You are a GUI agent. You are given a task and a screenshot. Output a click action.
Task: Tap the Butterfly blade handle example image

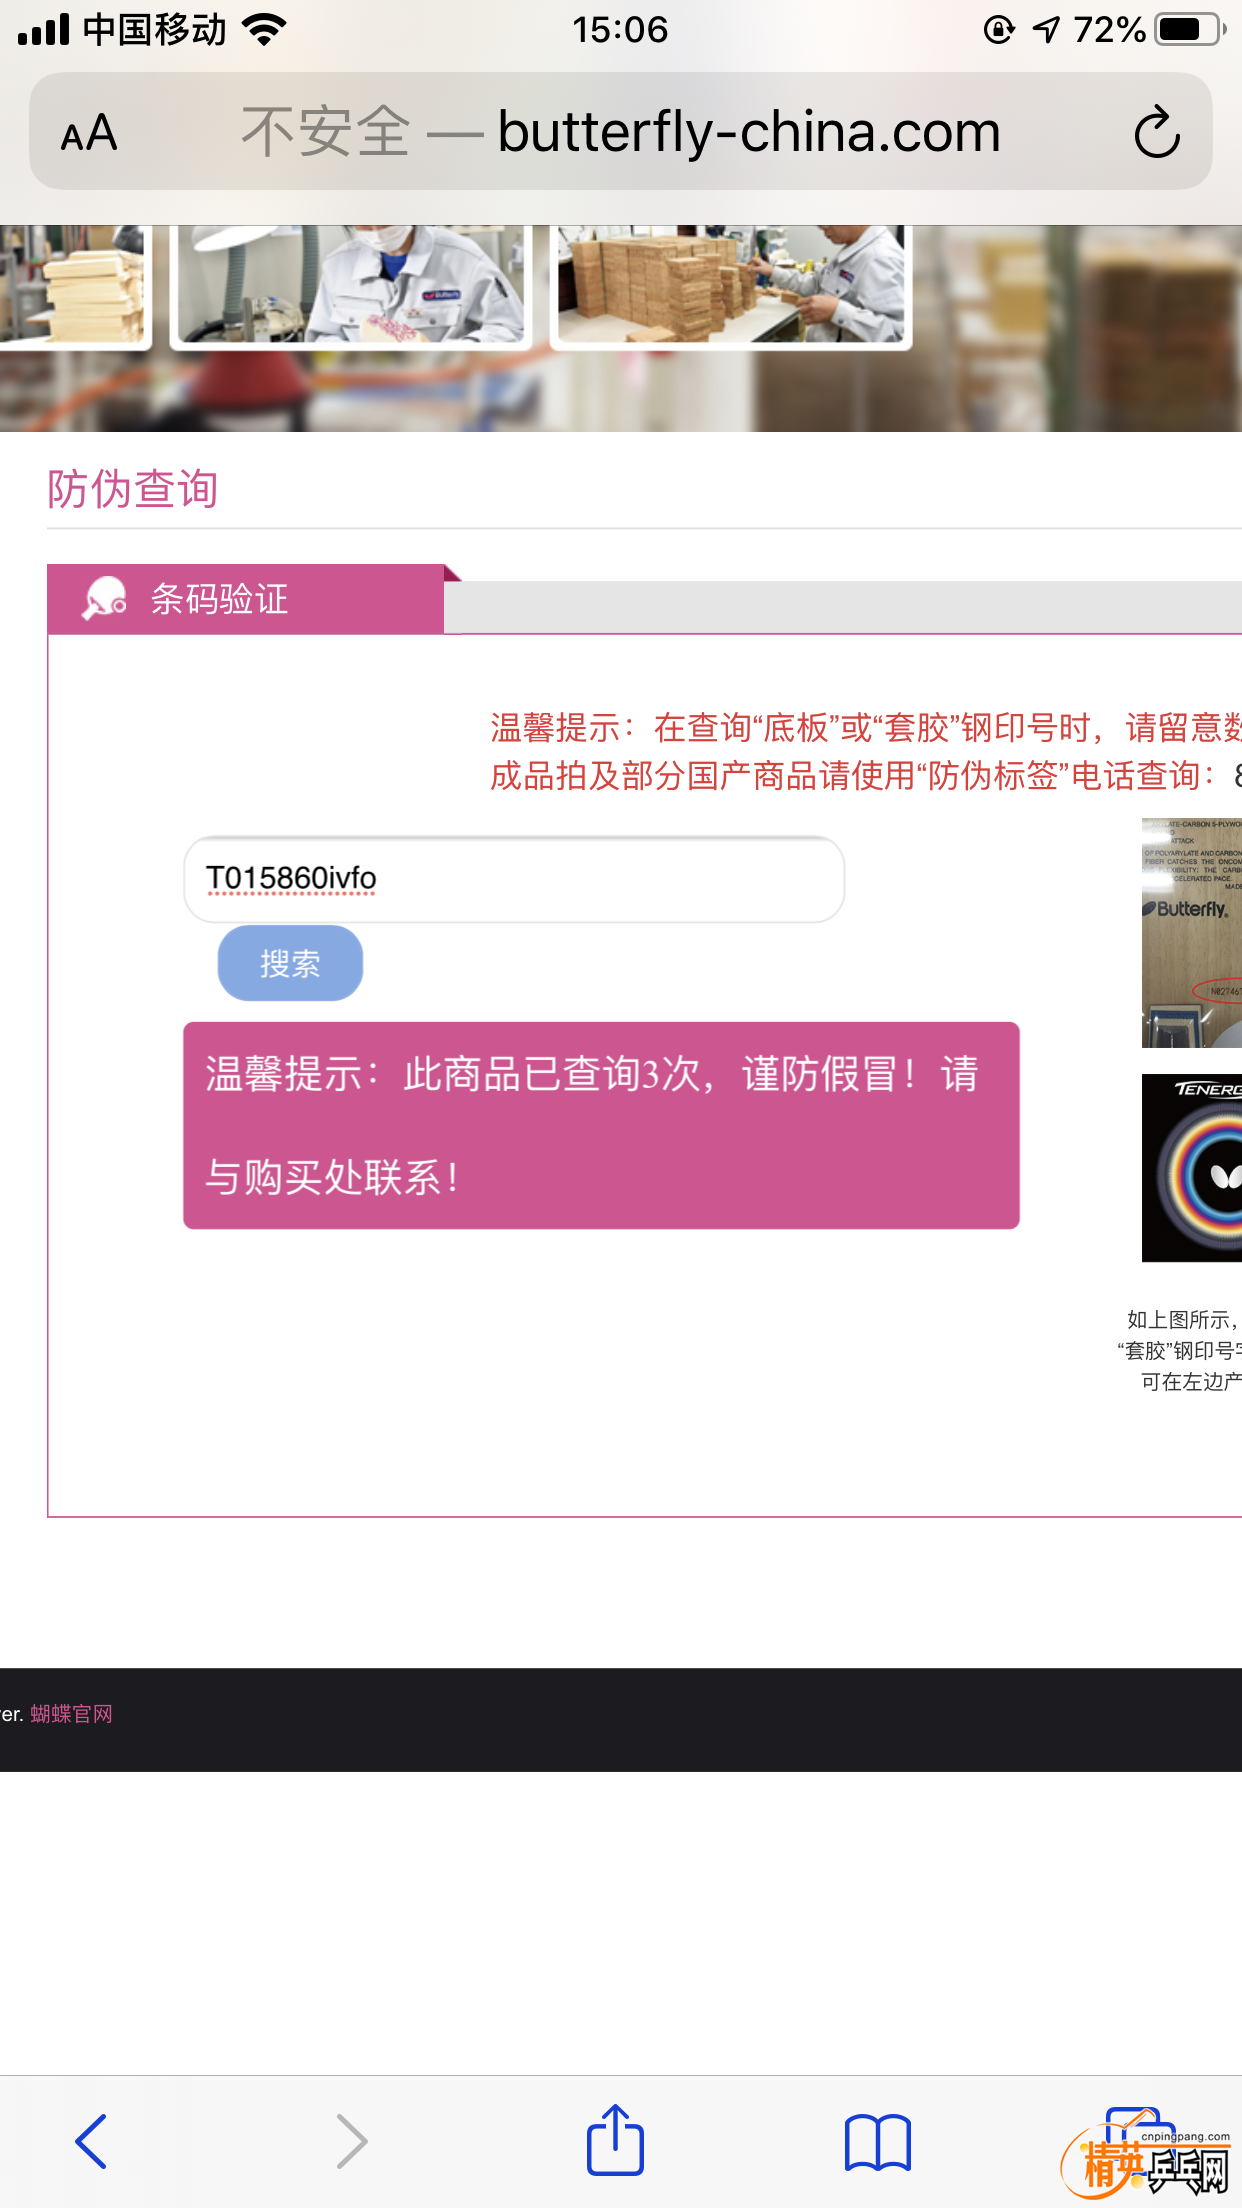pos(1192,933)
